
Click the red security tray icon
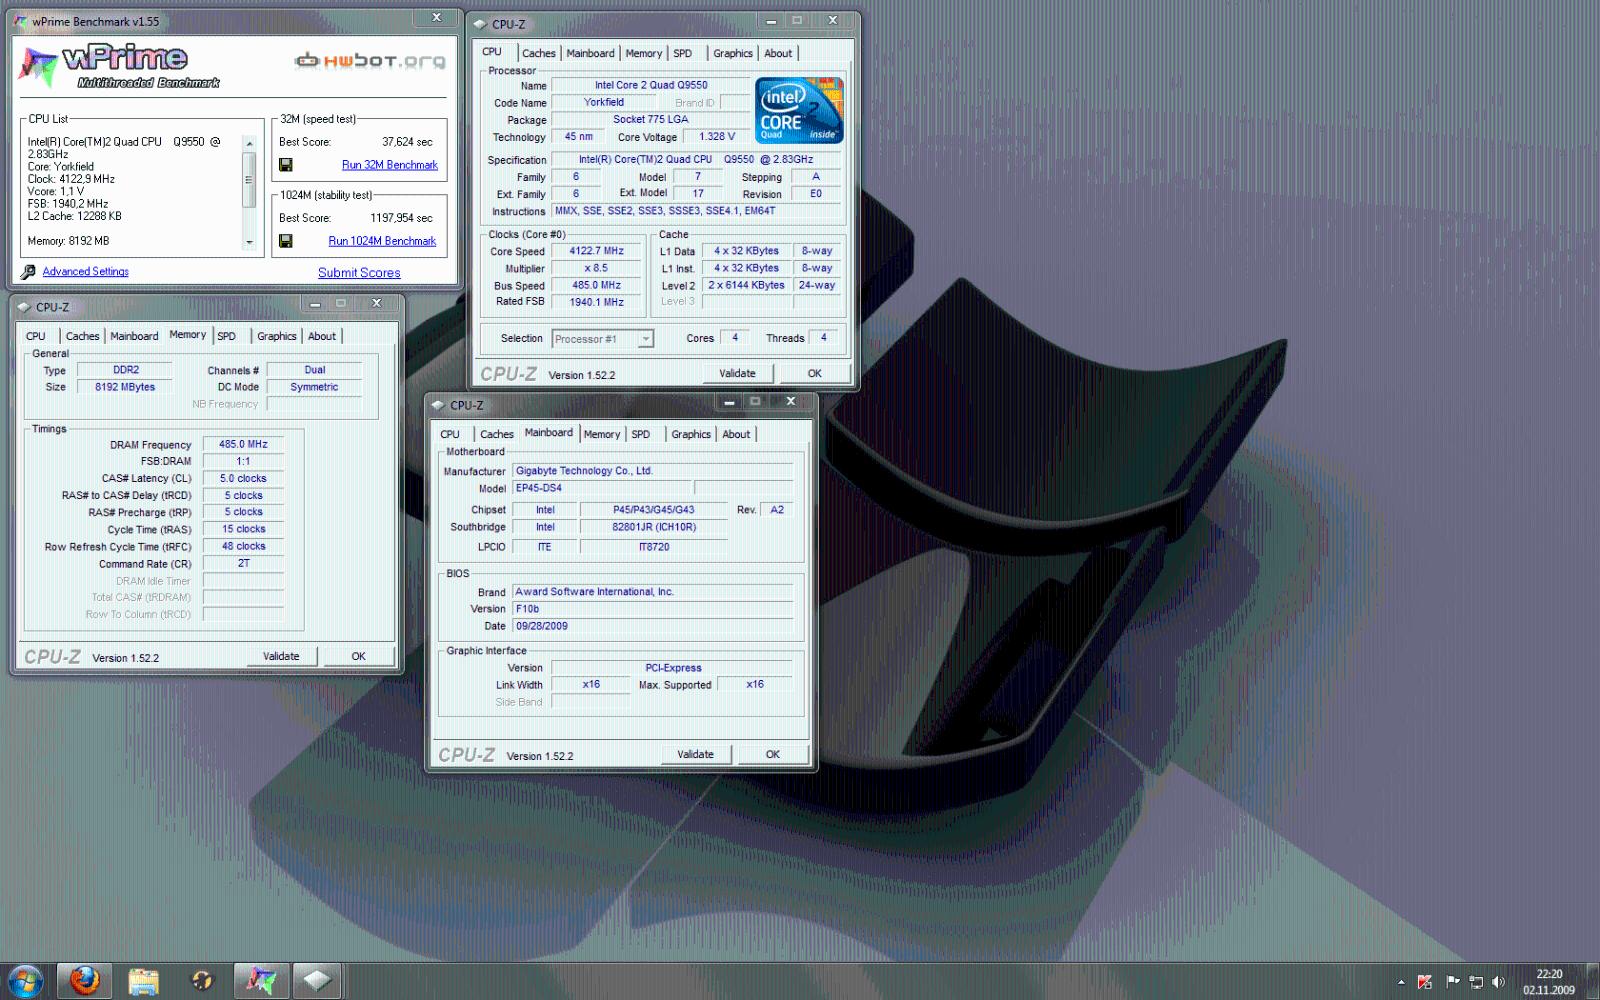tap(1425, 982)
